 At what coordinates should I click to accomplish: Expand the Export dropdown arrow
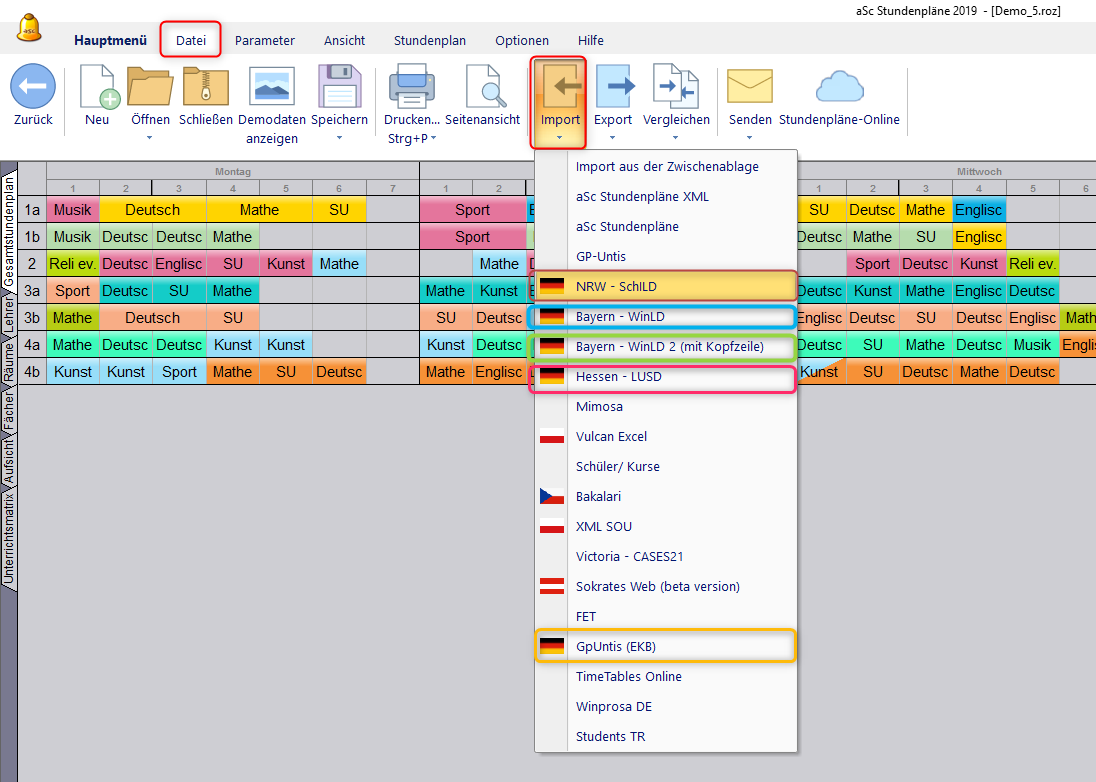coord(612,138)
